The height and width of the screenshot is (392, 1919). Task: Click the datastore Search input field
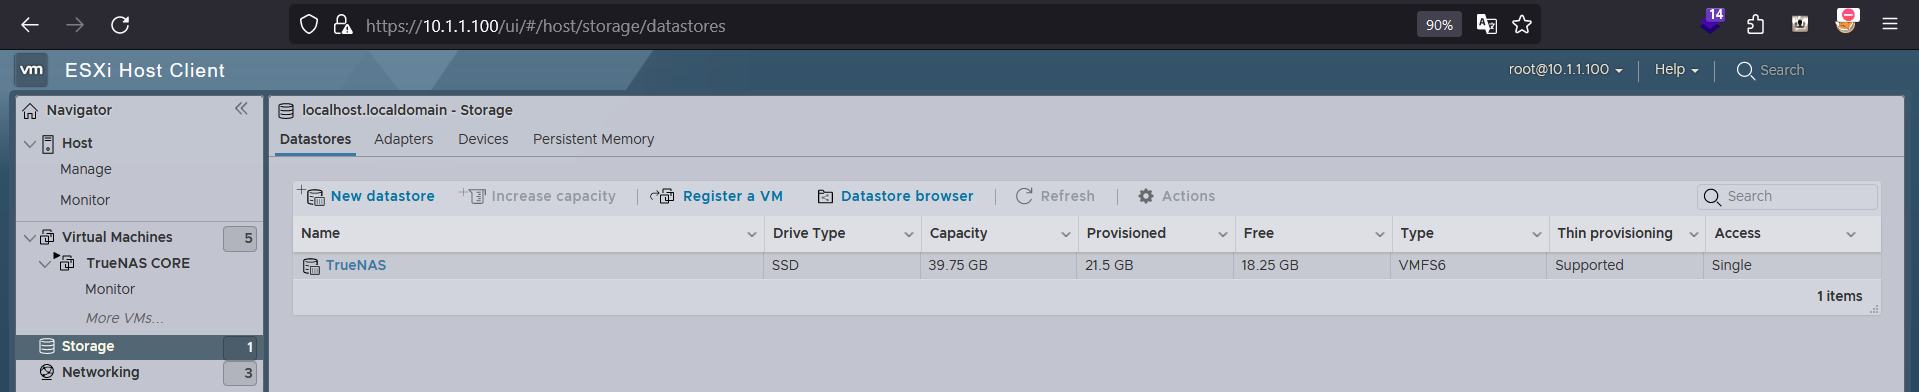[1788, 196]
